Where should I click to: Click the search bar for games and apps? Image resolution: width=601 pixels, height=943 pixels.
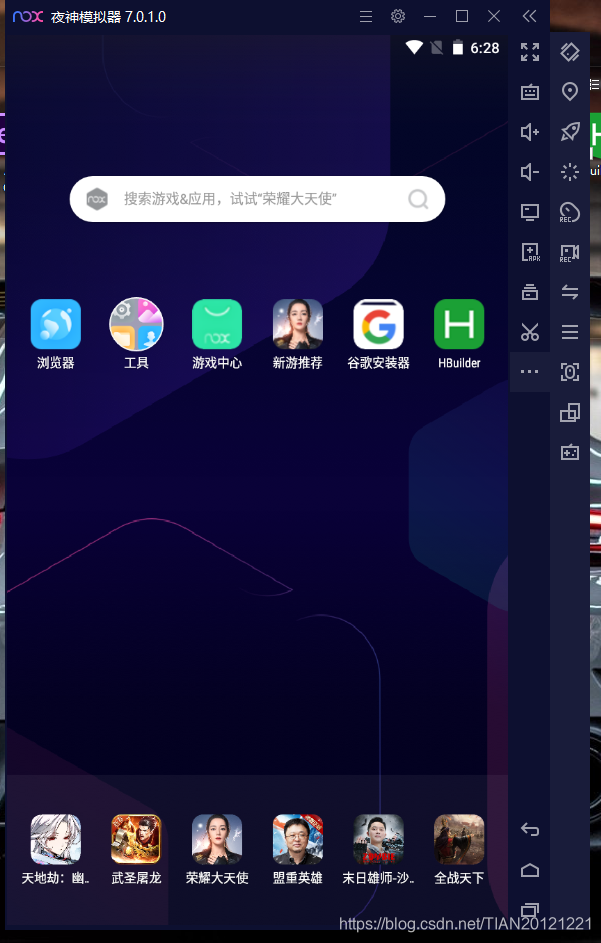(x=257, y=199)
